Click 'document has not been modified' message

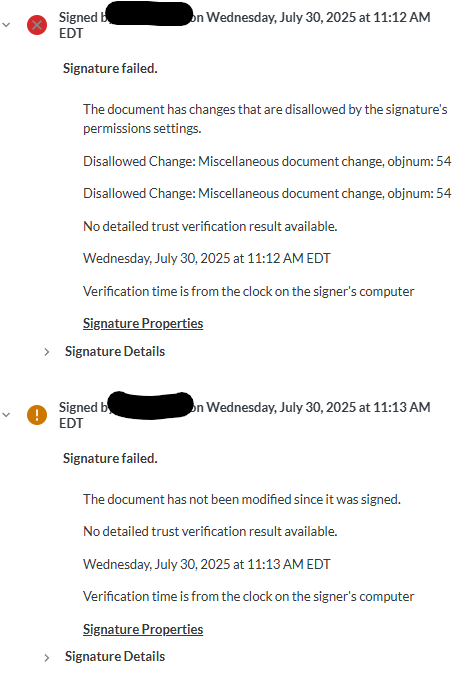click(x=242, y=499)
